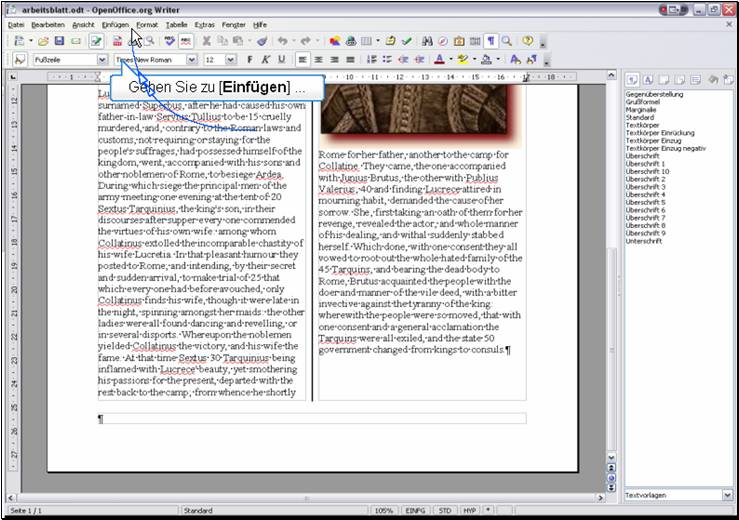Open the Format menu
The width and height of the screenshot is (739, 520).
point(147,23)
